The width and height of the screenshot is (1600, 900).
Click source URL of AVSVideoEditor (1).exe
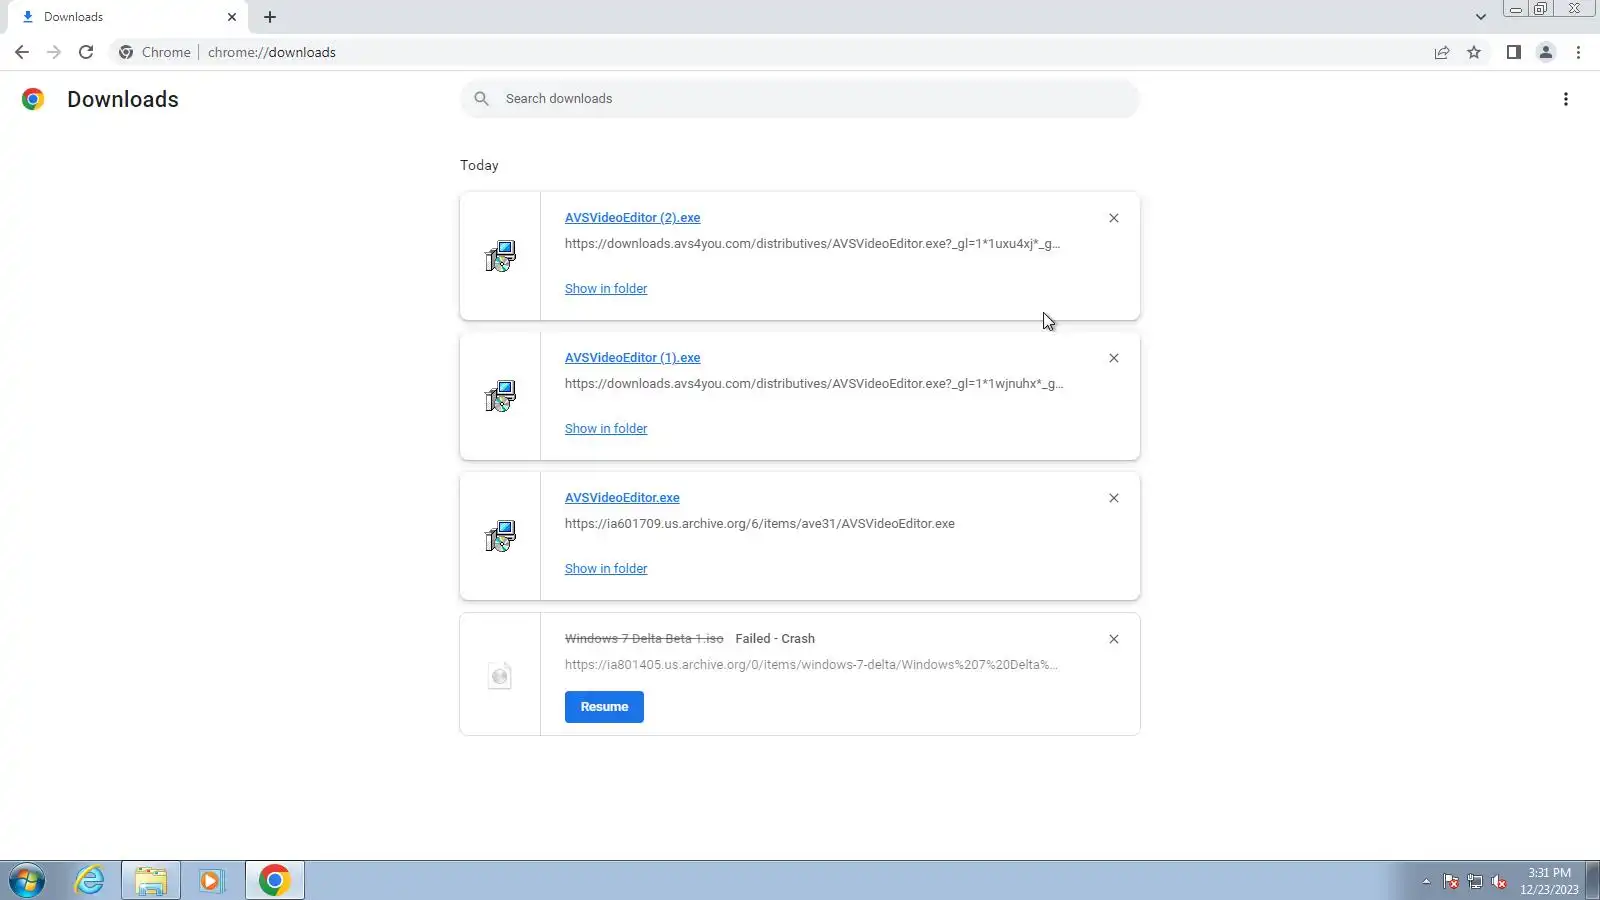814,384
